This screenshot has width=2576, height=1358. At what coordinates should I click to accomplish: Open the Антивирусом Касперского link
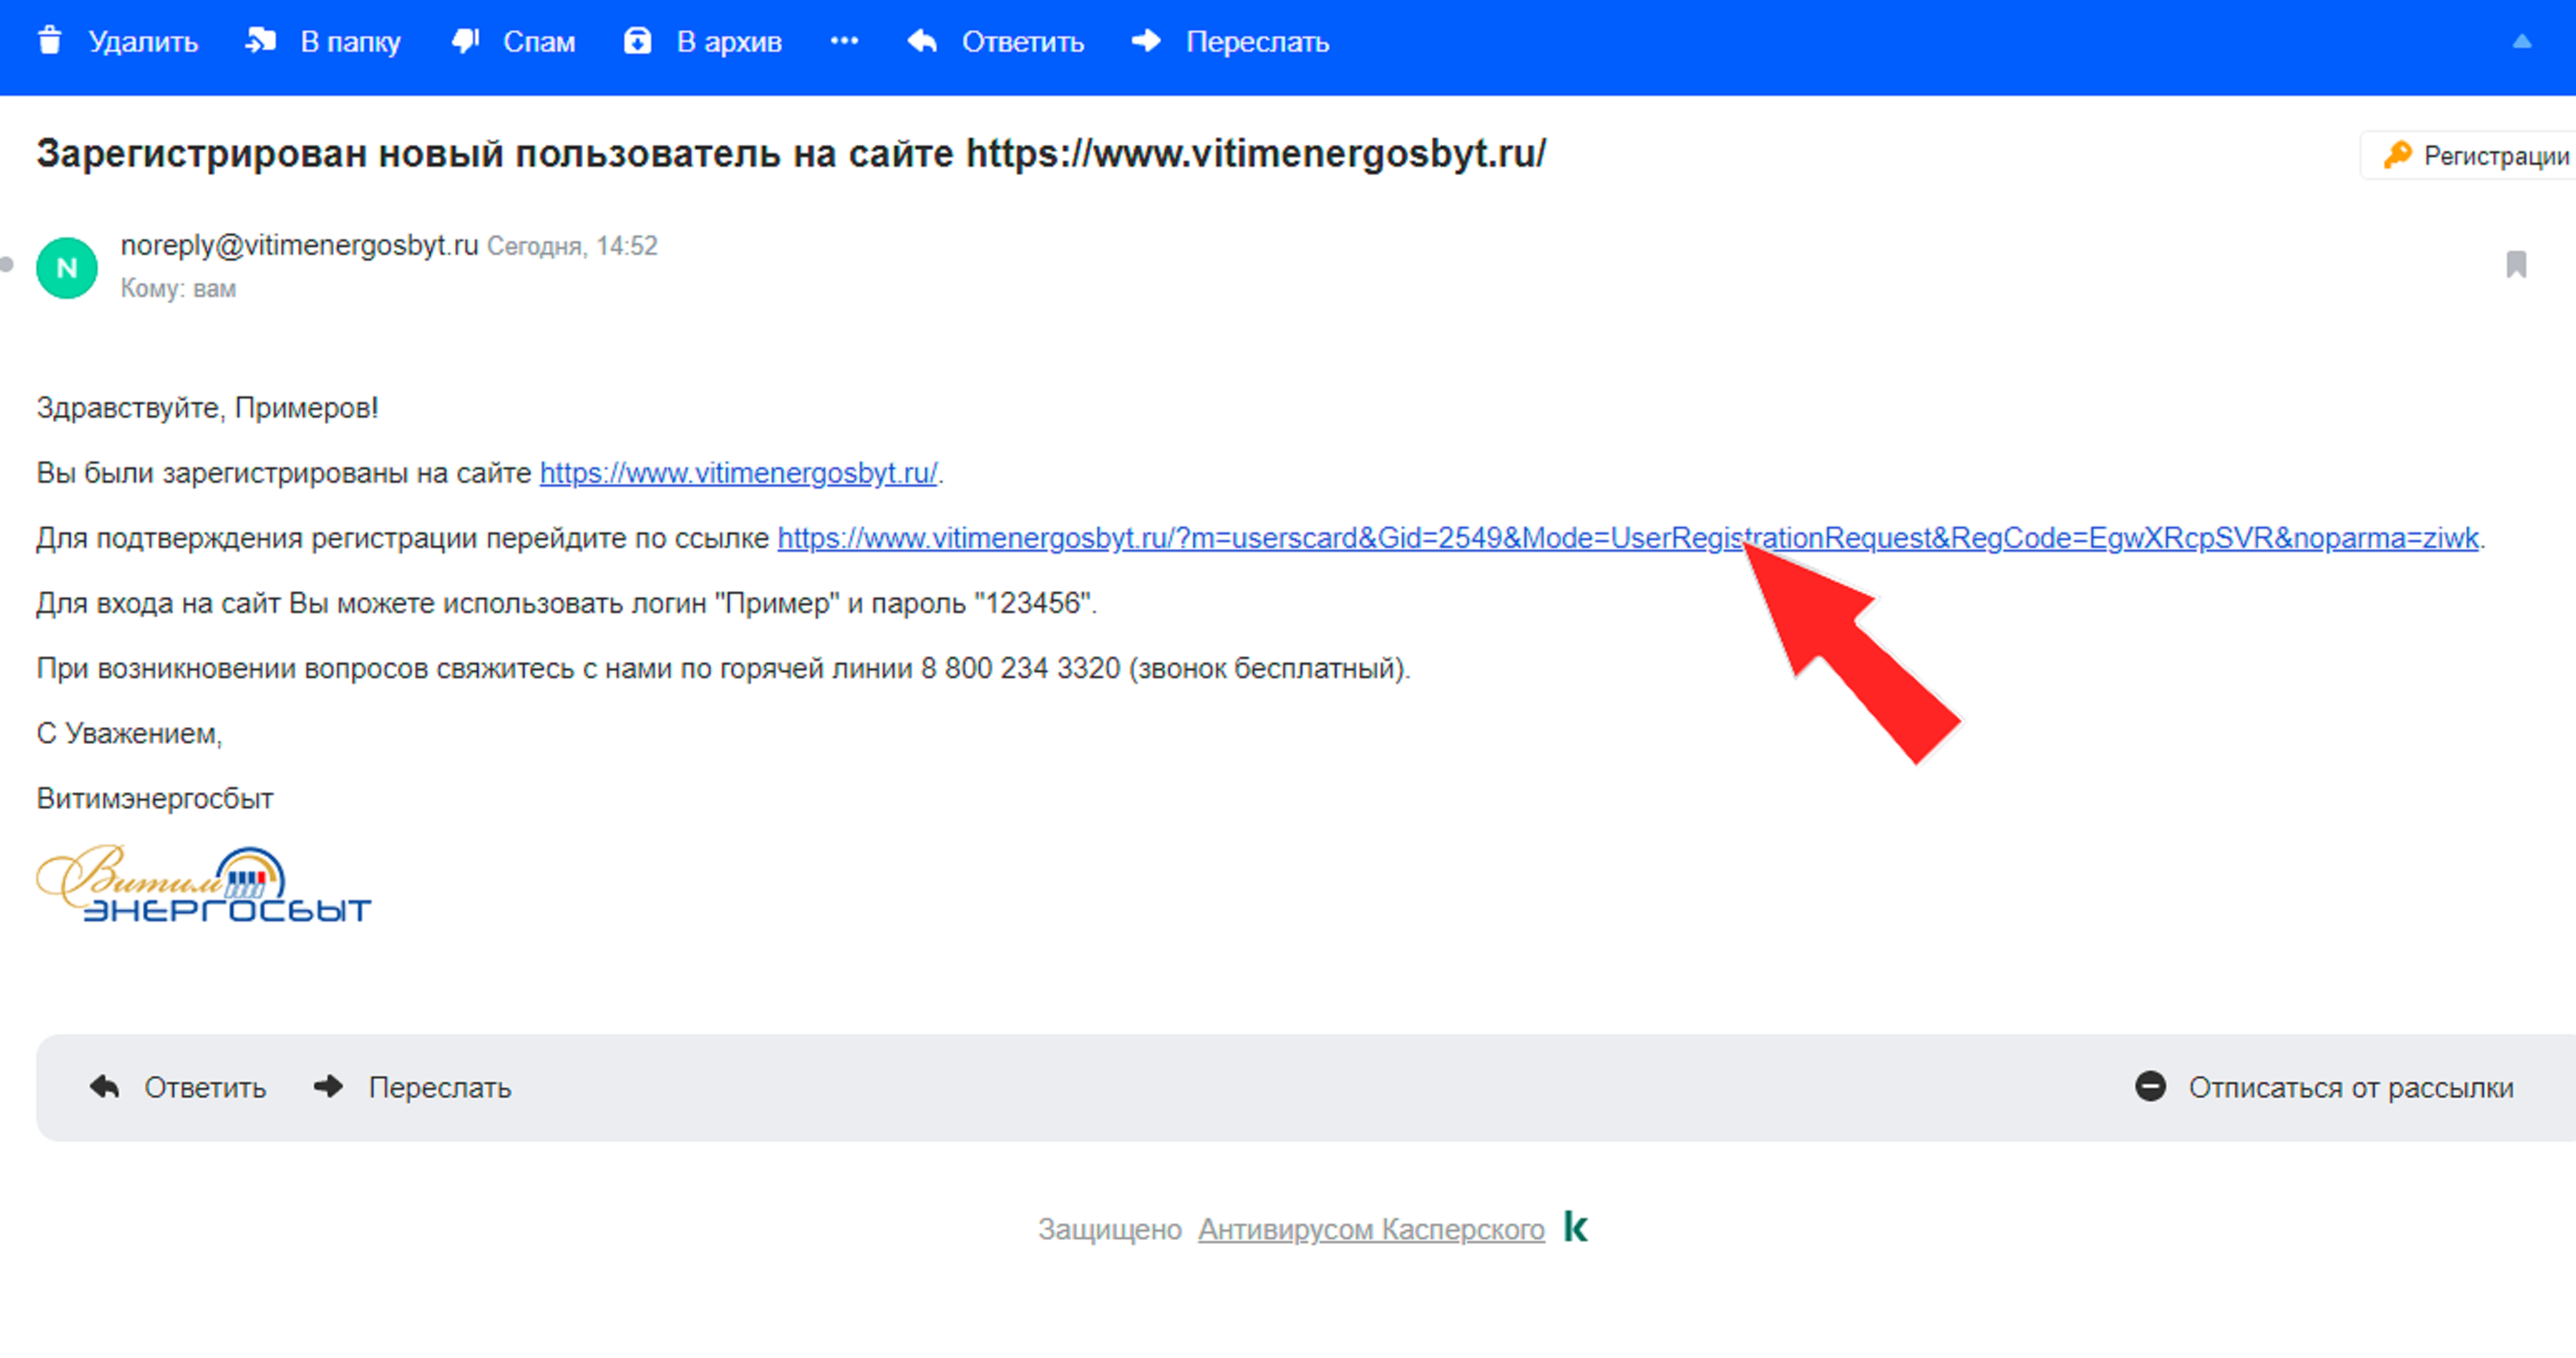(1371, 1230)
